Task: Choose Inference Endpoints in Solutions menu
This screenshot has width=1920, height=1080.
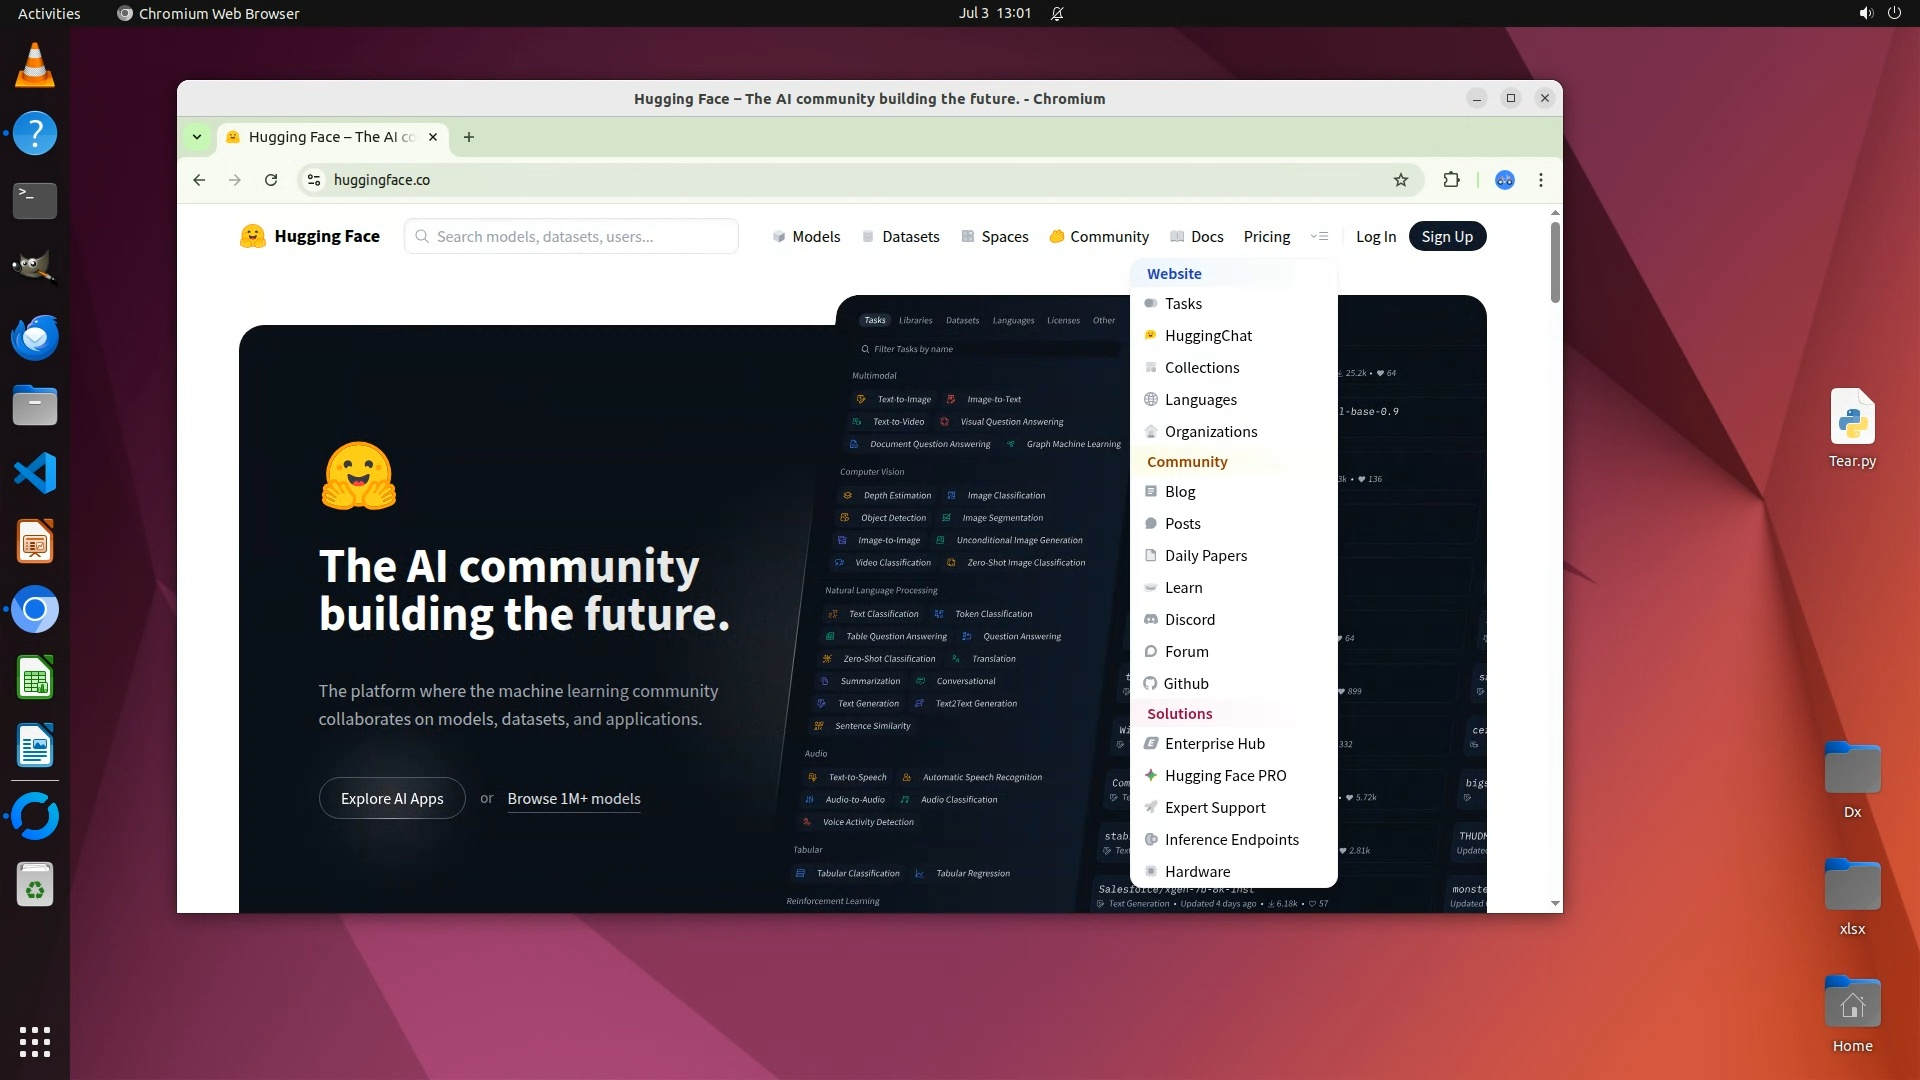Action: (x=1231, y=840)
